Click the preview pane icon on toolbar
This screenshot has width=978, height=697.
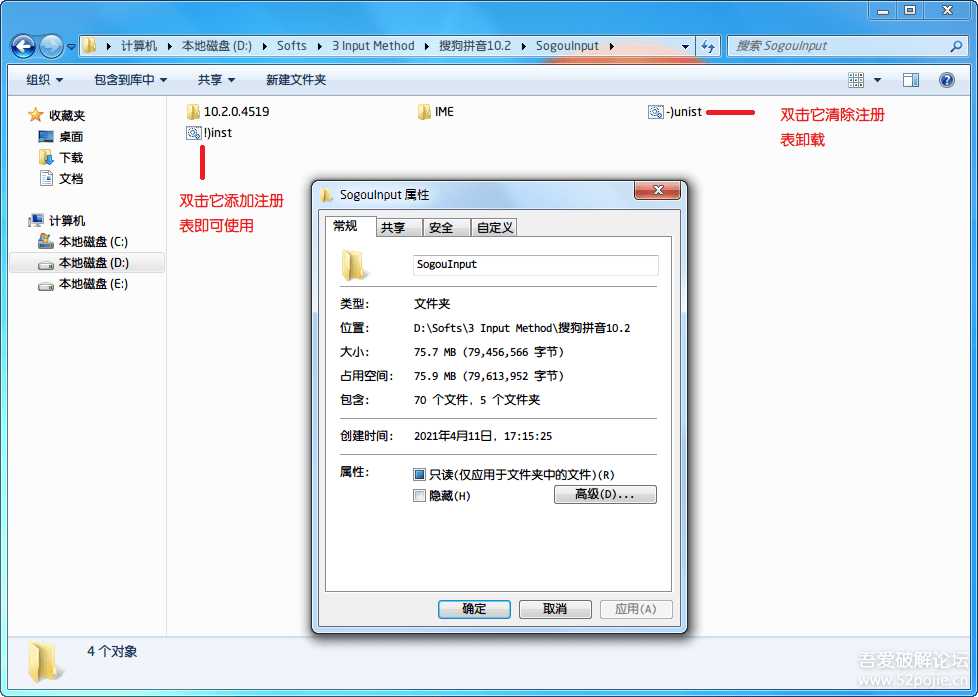tap(911, 79)
